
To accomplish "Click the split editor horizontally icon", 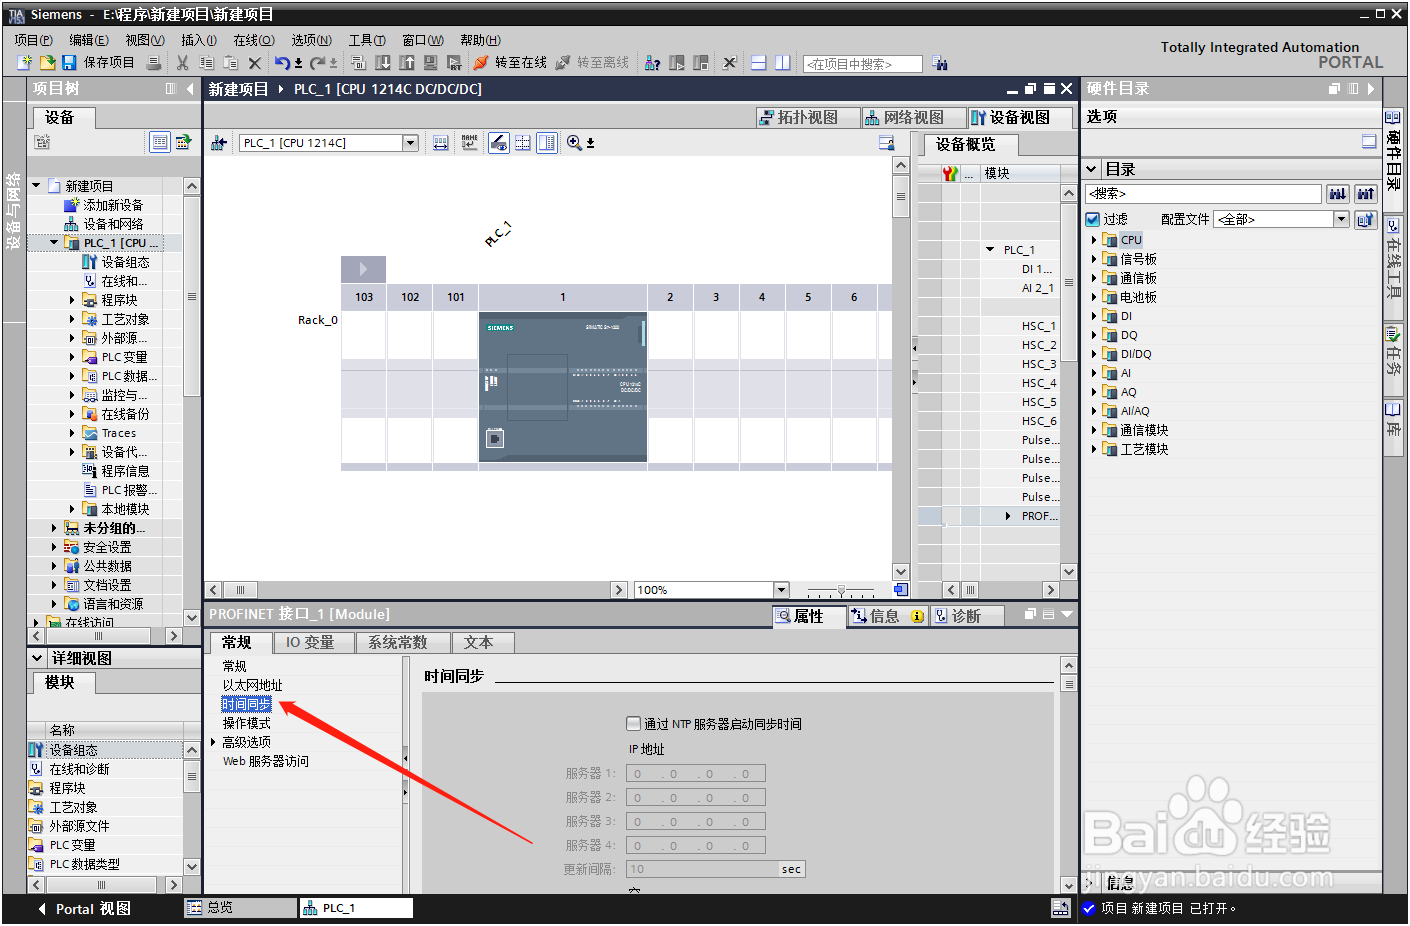I will 759,63.
